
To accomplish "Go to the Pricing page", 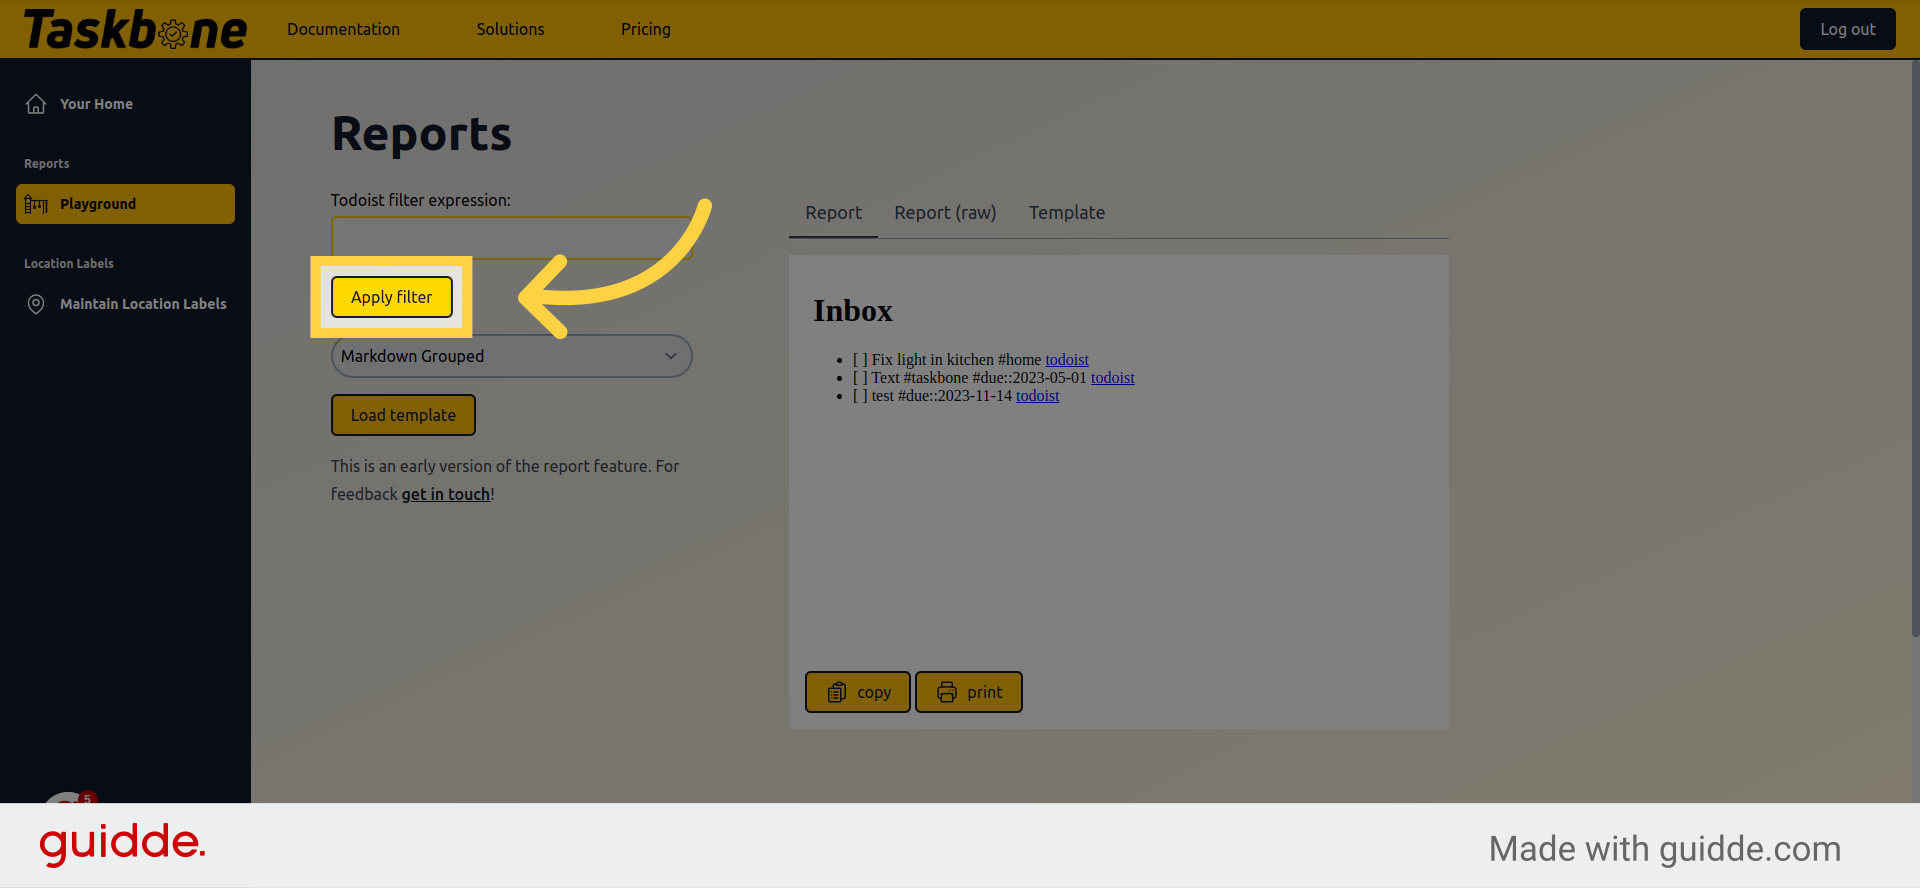I will [x=645, y=30].
